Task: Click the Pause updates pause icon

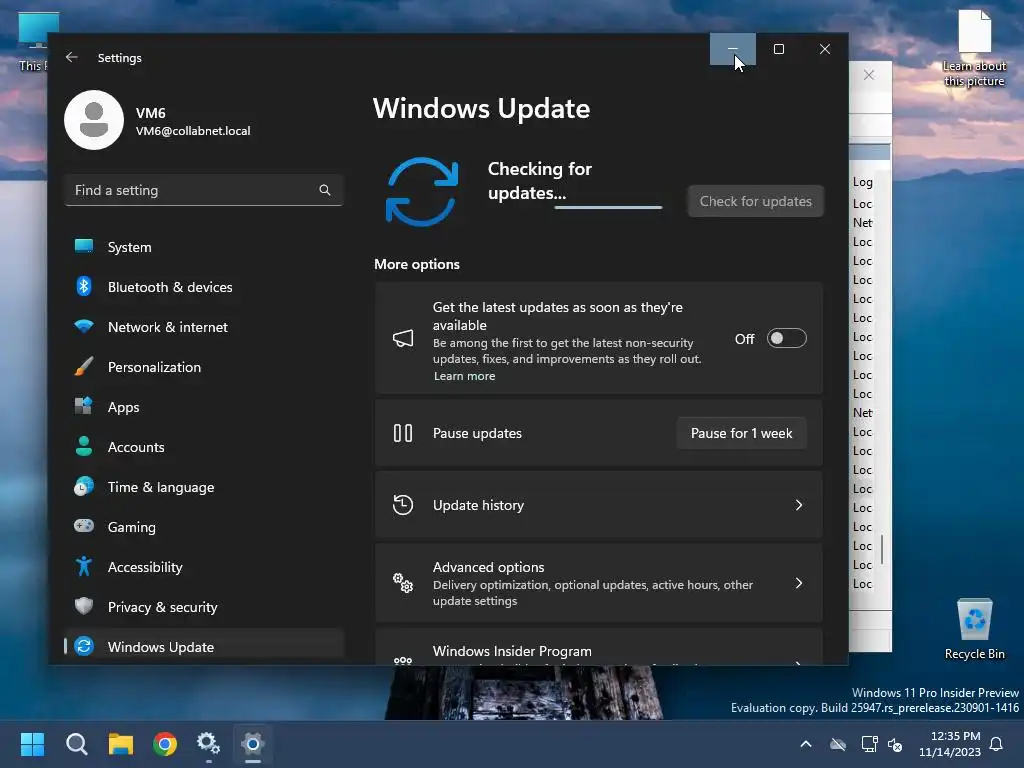Action: (403, 433)
